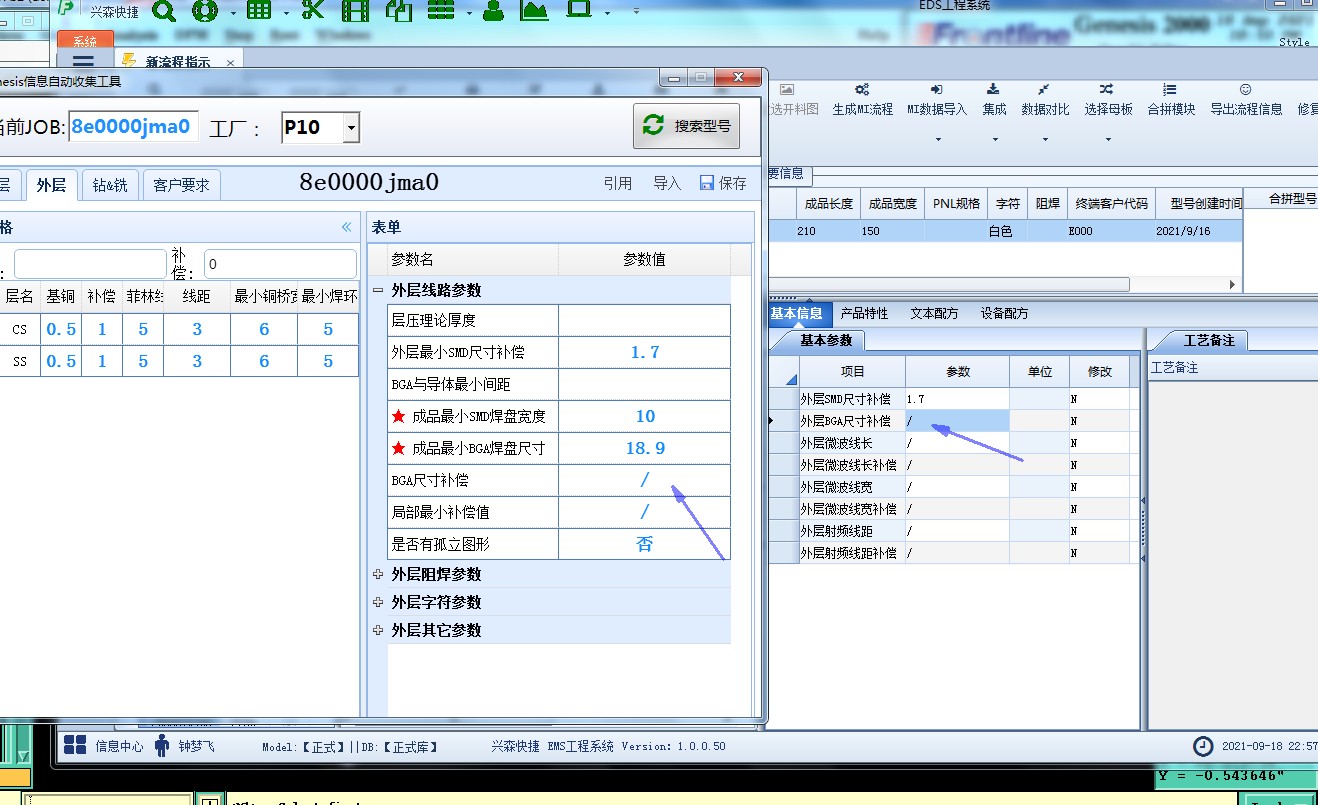
Task: Click the 引用 button
Action: point(618,183)
